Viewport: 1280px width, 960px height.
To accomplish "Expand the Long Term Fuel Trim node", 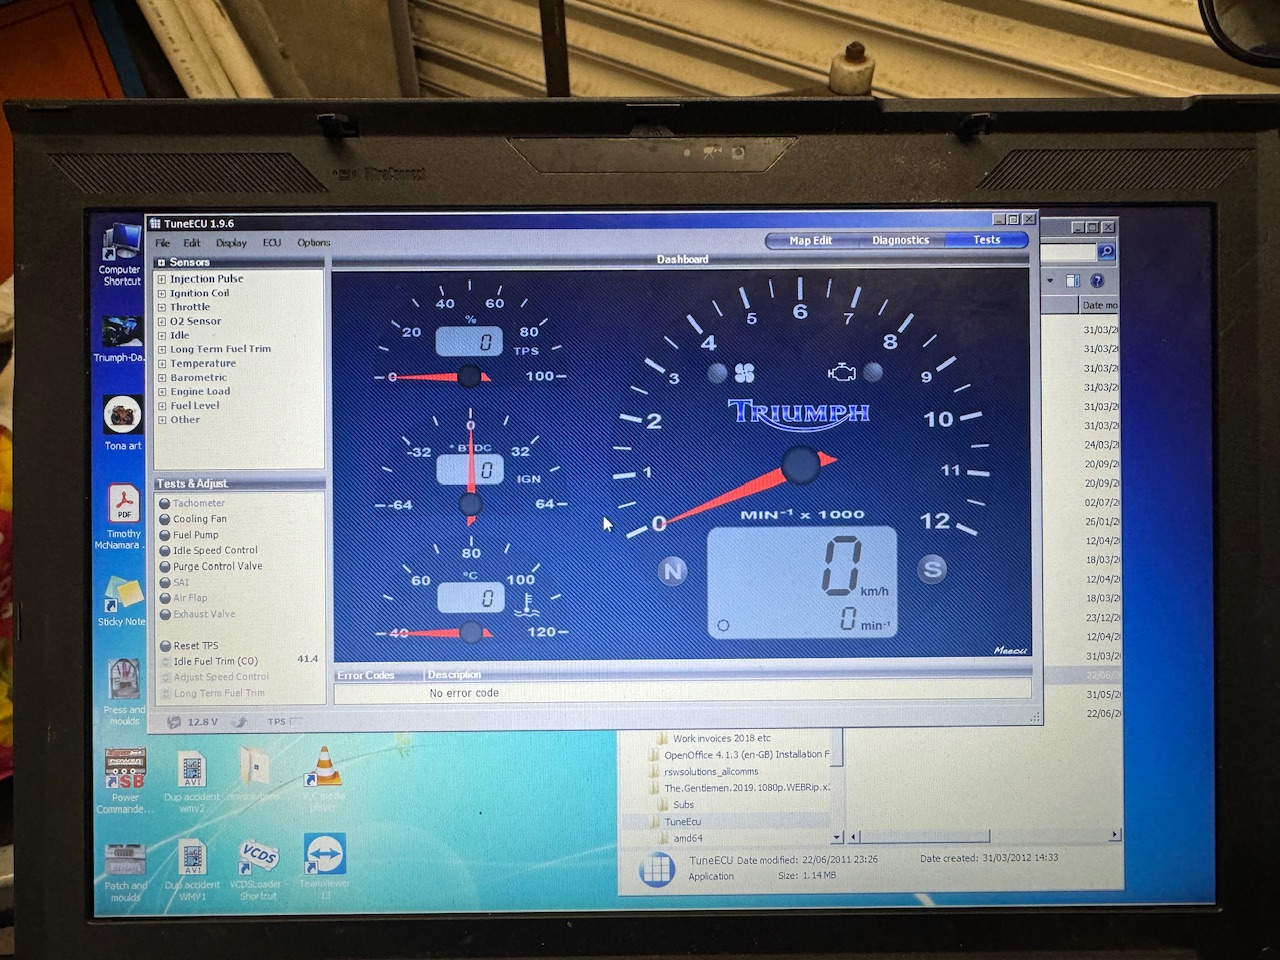I will (x=162, y=350).
